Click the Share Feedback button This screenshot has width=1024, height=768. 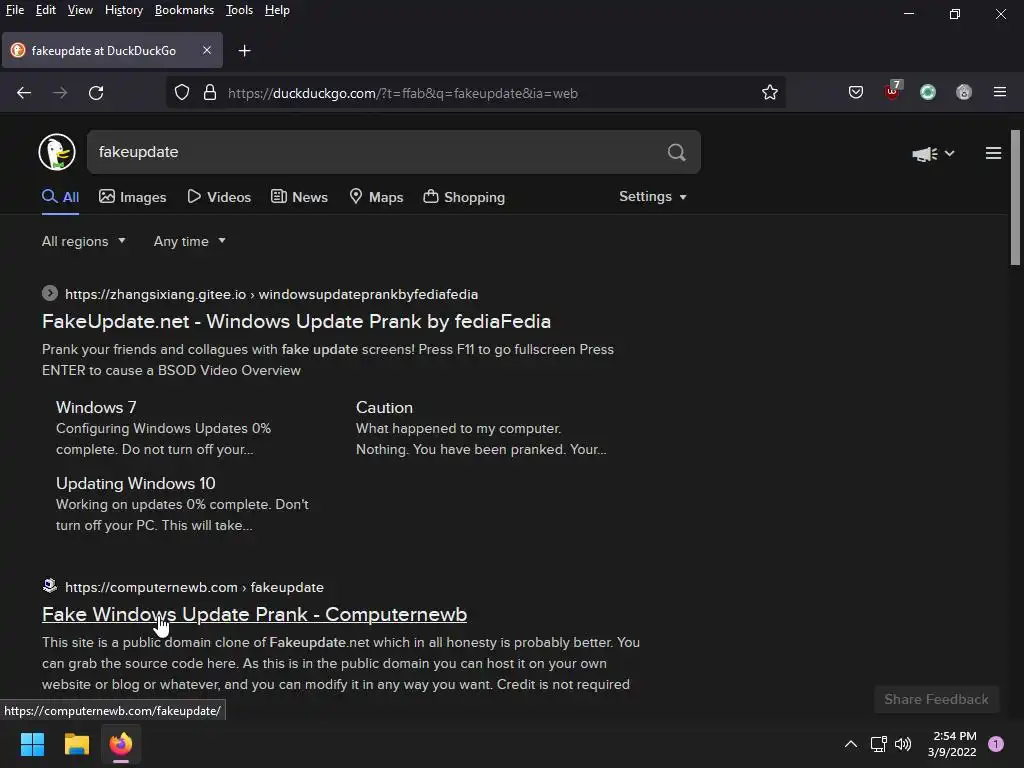click(x=936, y=699)
